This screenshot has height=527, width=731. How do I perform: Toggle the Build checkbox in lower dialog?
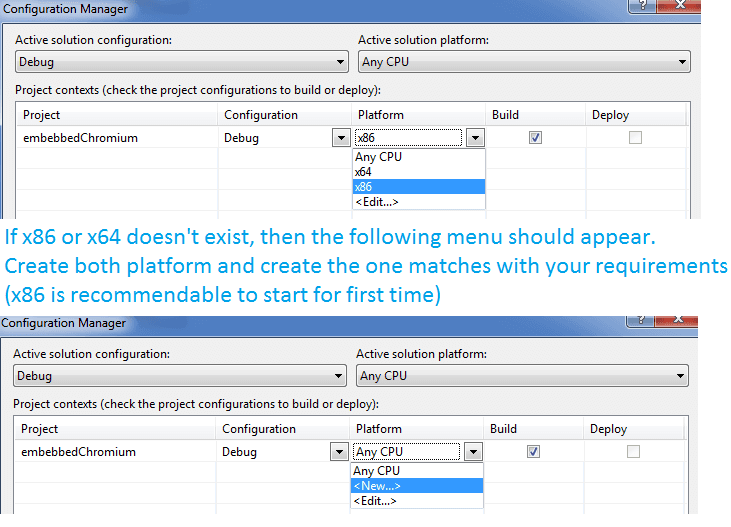(534, 452)
